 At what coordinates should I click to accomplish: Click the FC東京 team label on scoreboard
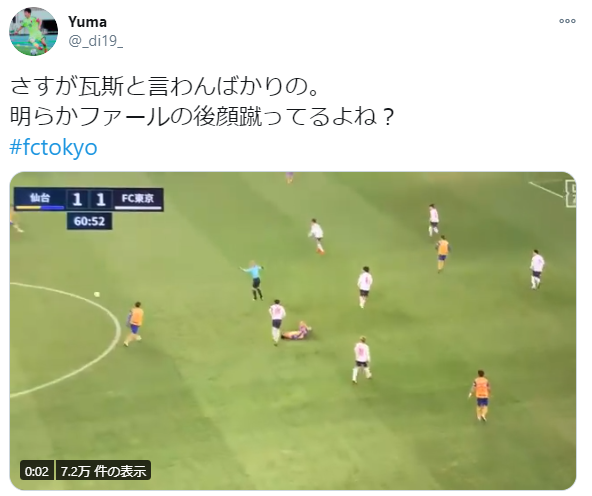[x=138, y=199]
